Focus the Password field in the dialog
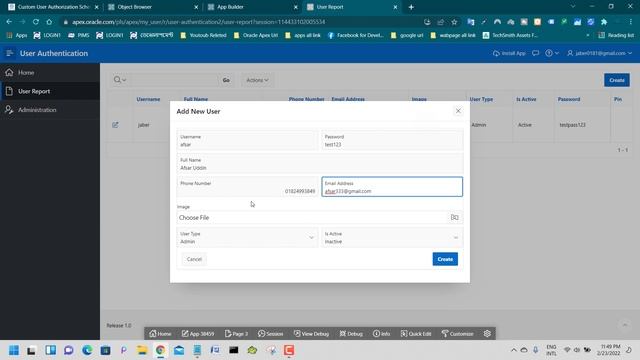Screen dimensions: 640x360 click(x=392, y=141)
